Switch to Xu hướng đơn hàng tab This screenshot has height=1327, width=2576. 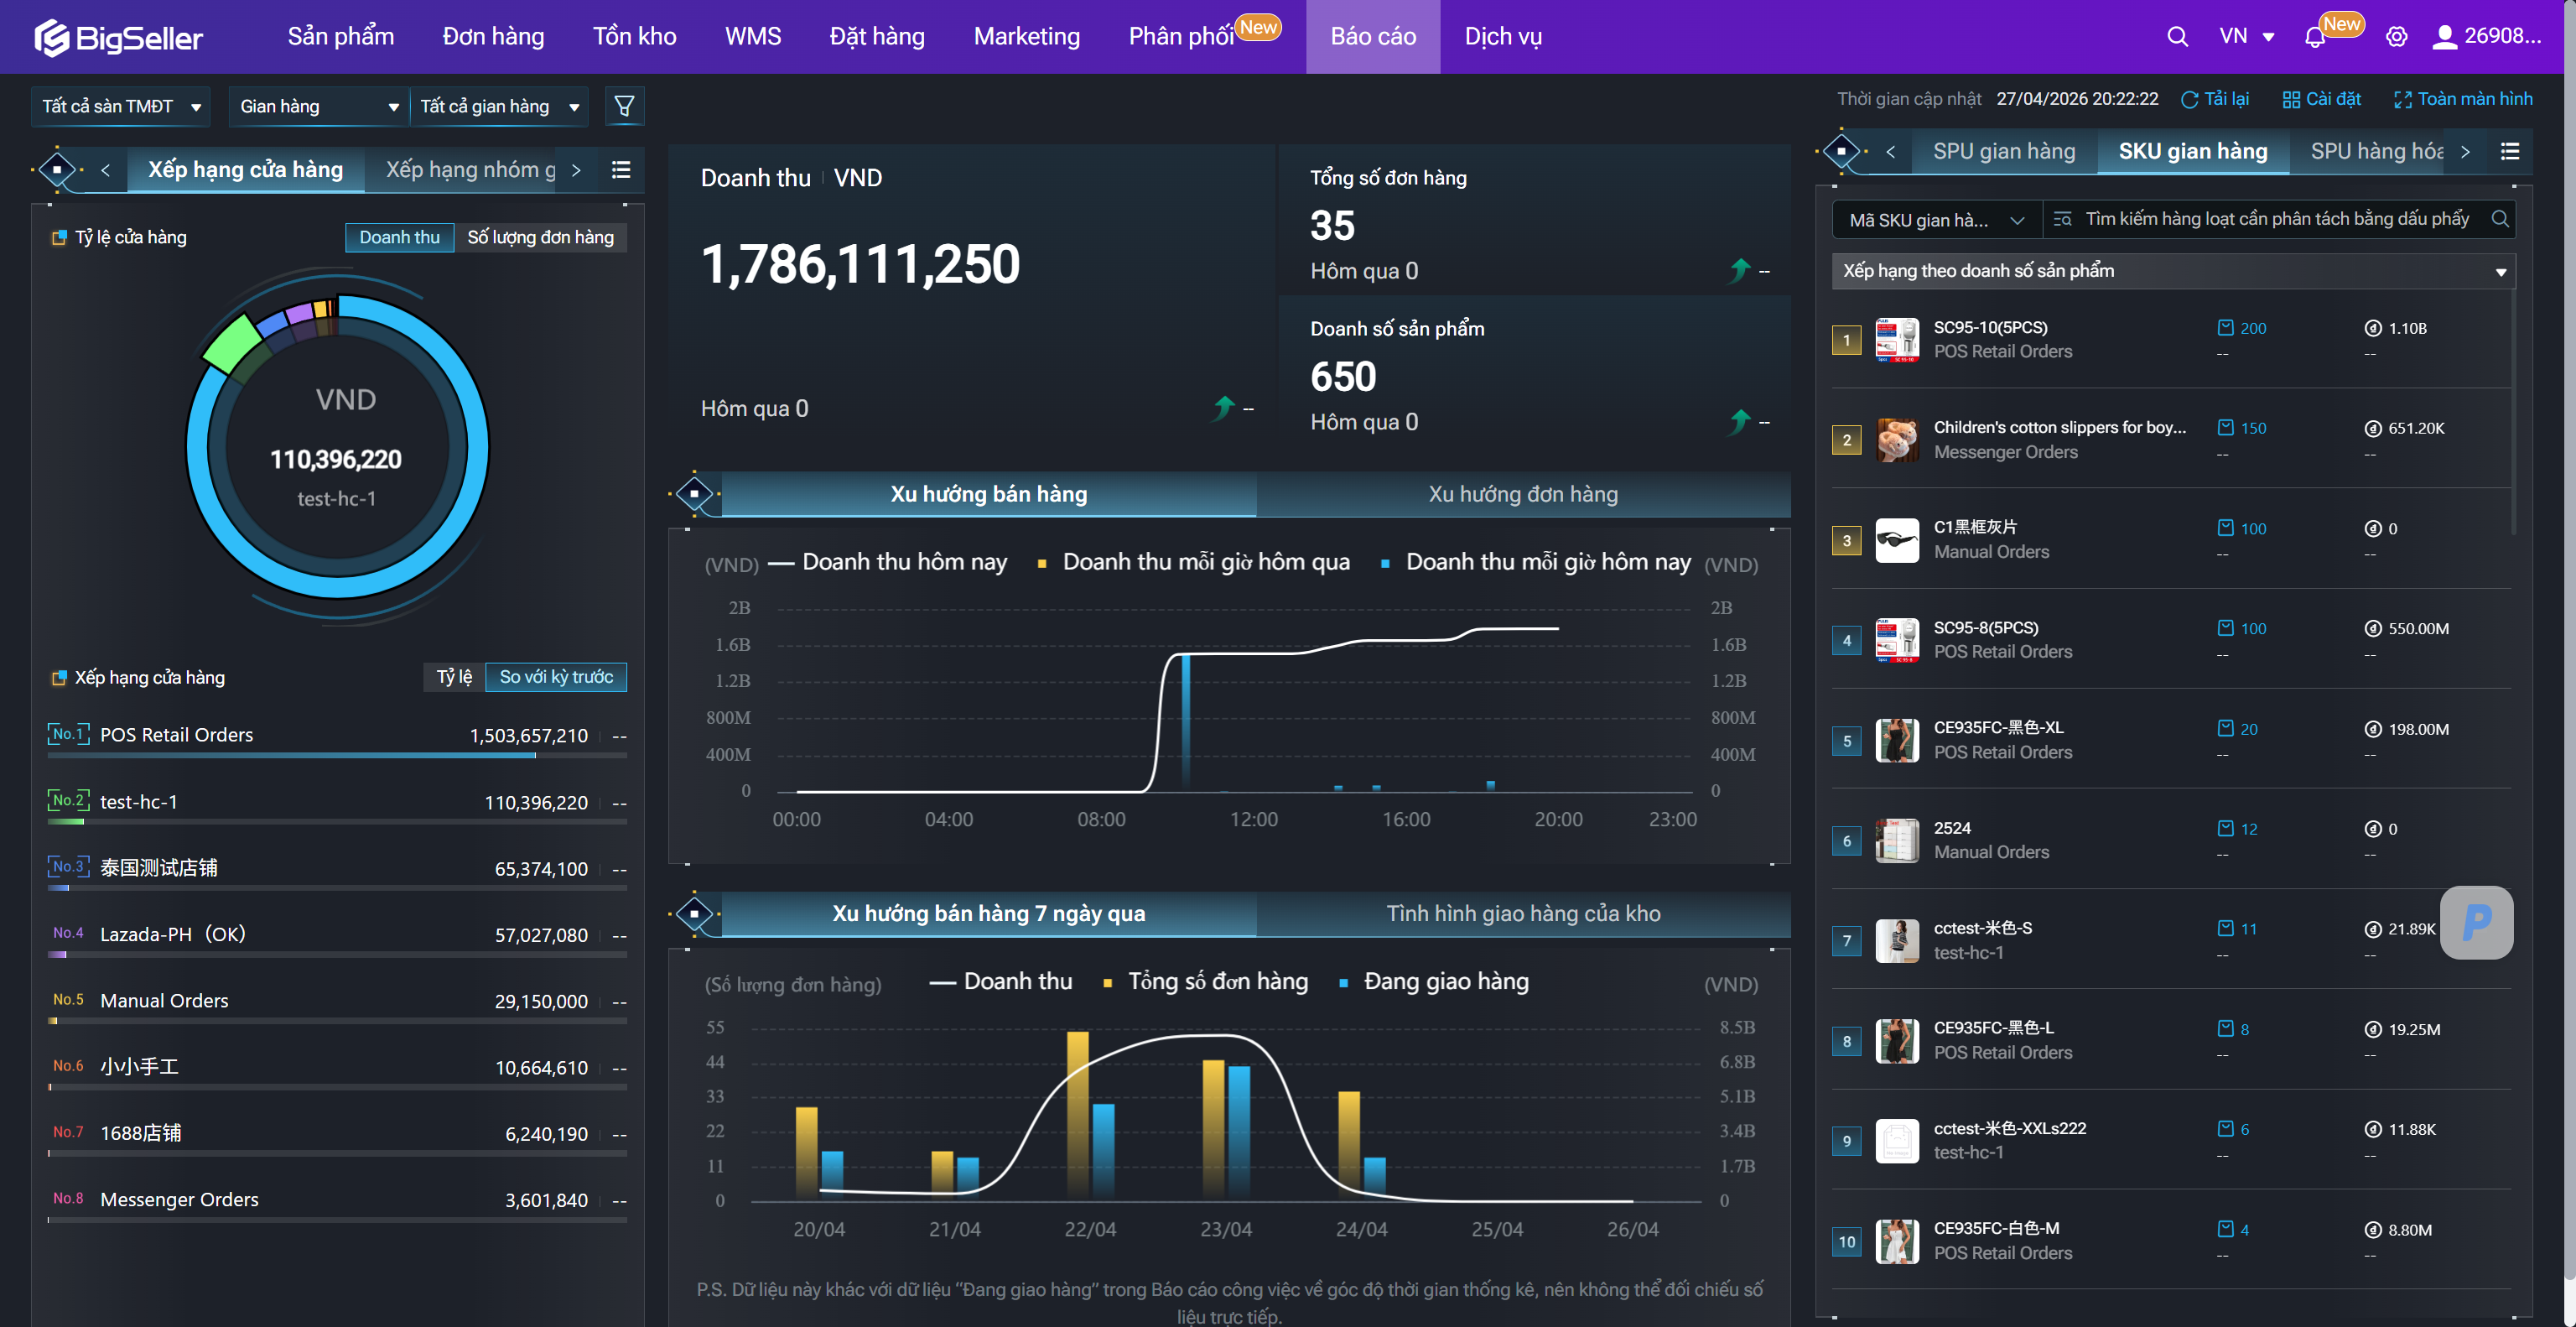coord(1522,494)
